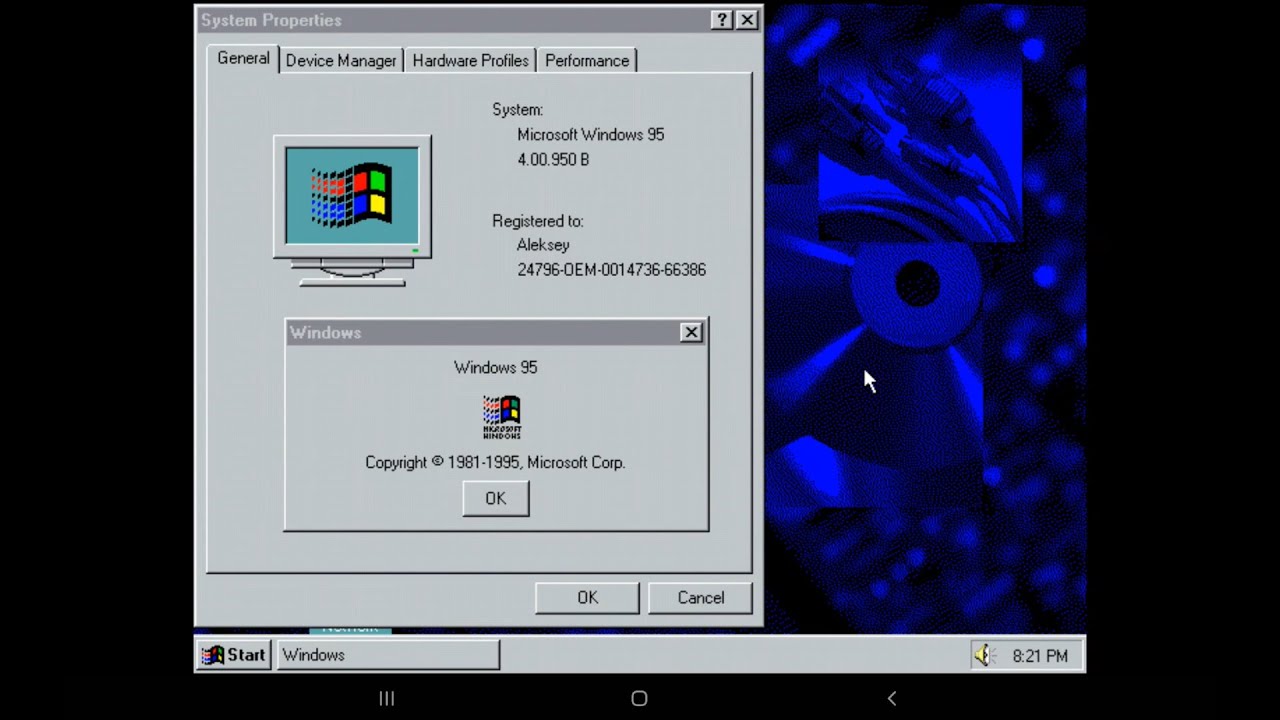This screenshot has height=720, width=1280.
Task: Click the version text 4.00.950 B
Action: 553,159
